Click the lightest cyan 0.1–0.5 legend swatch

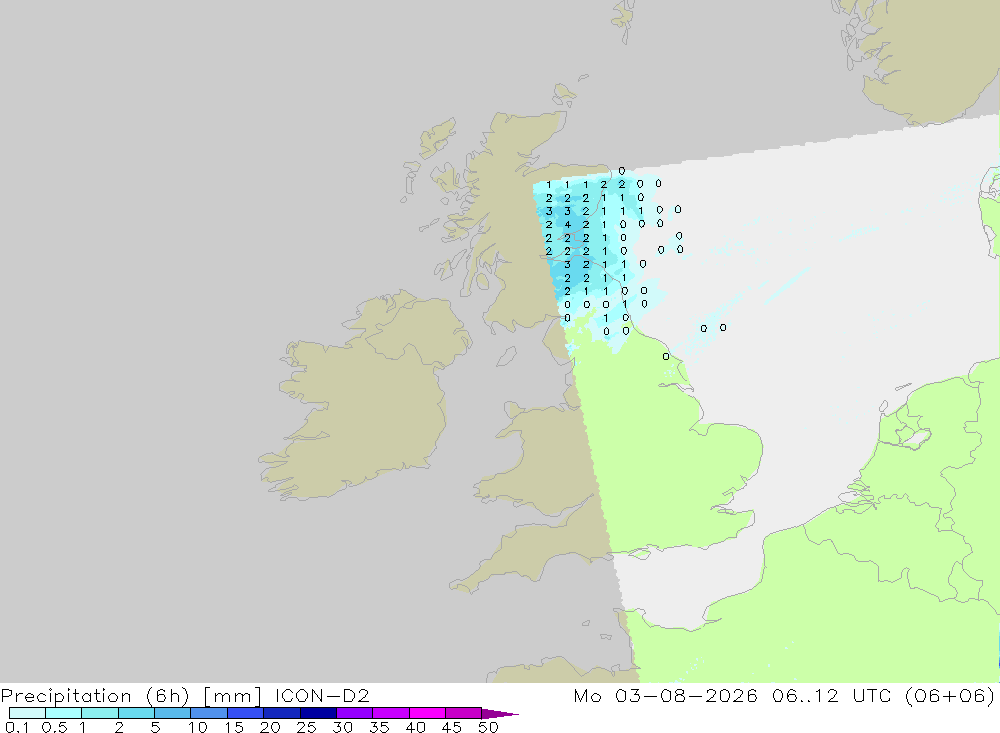click(27, 713)
